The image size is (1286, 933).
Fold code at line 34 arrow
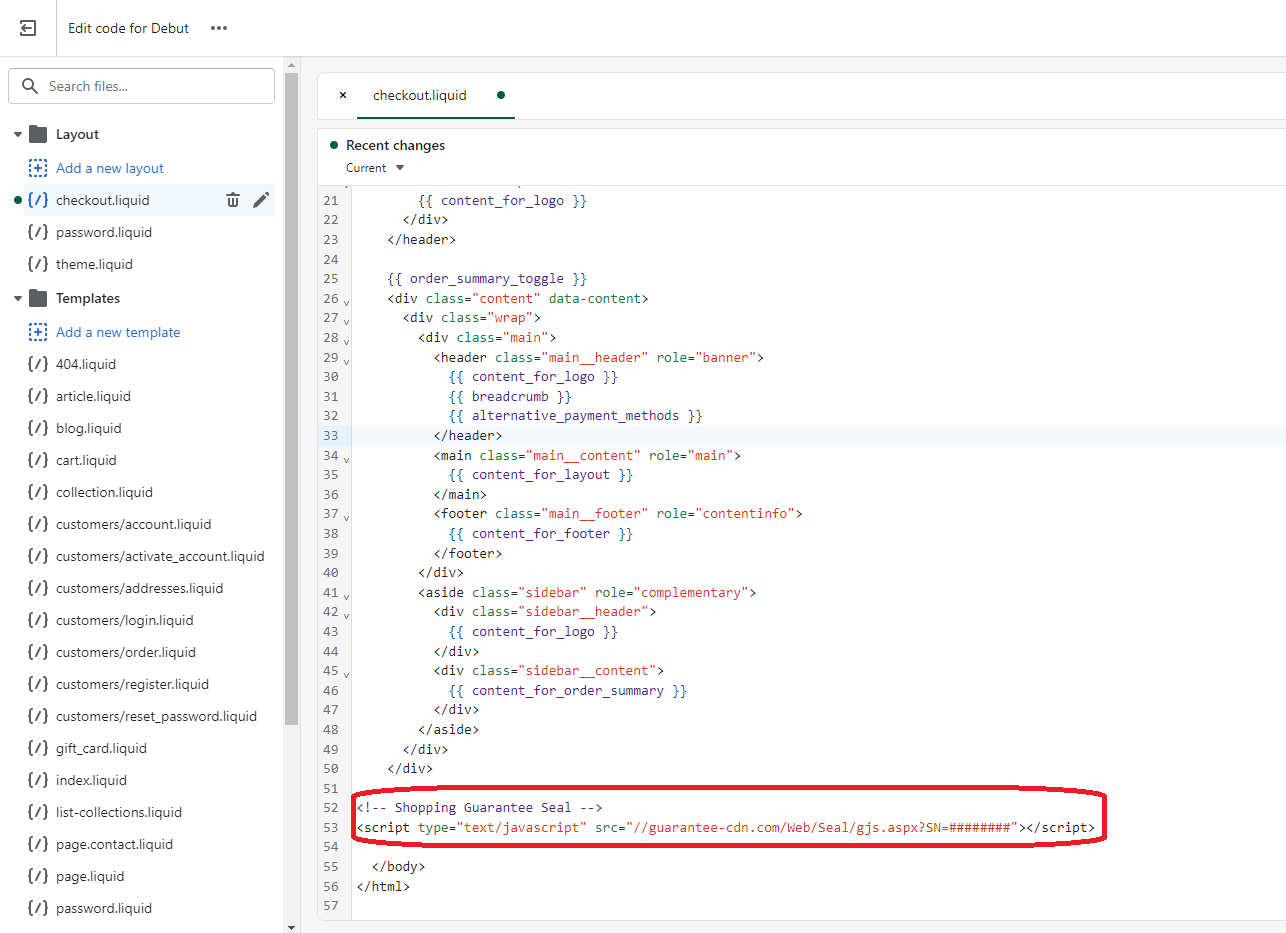[x=346, y=458]
